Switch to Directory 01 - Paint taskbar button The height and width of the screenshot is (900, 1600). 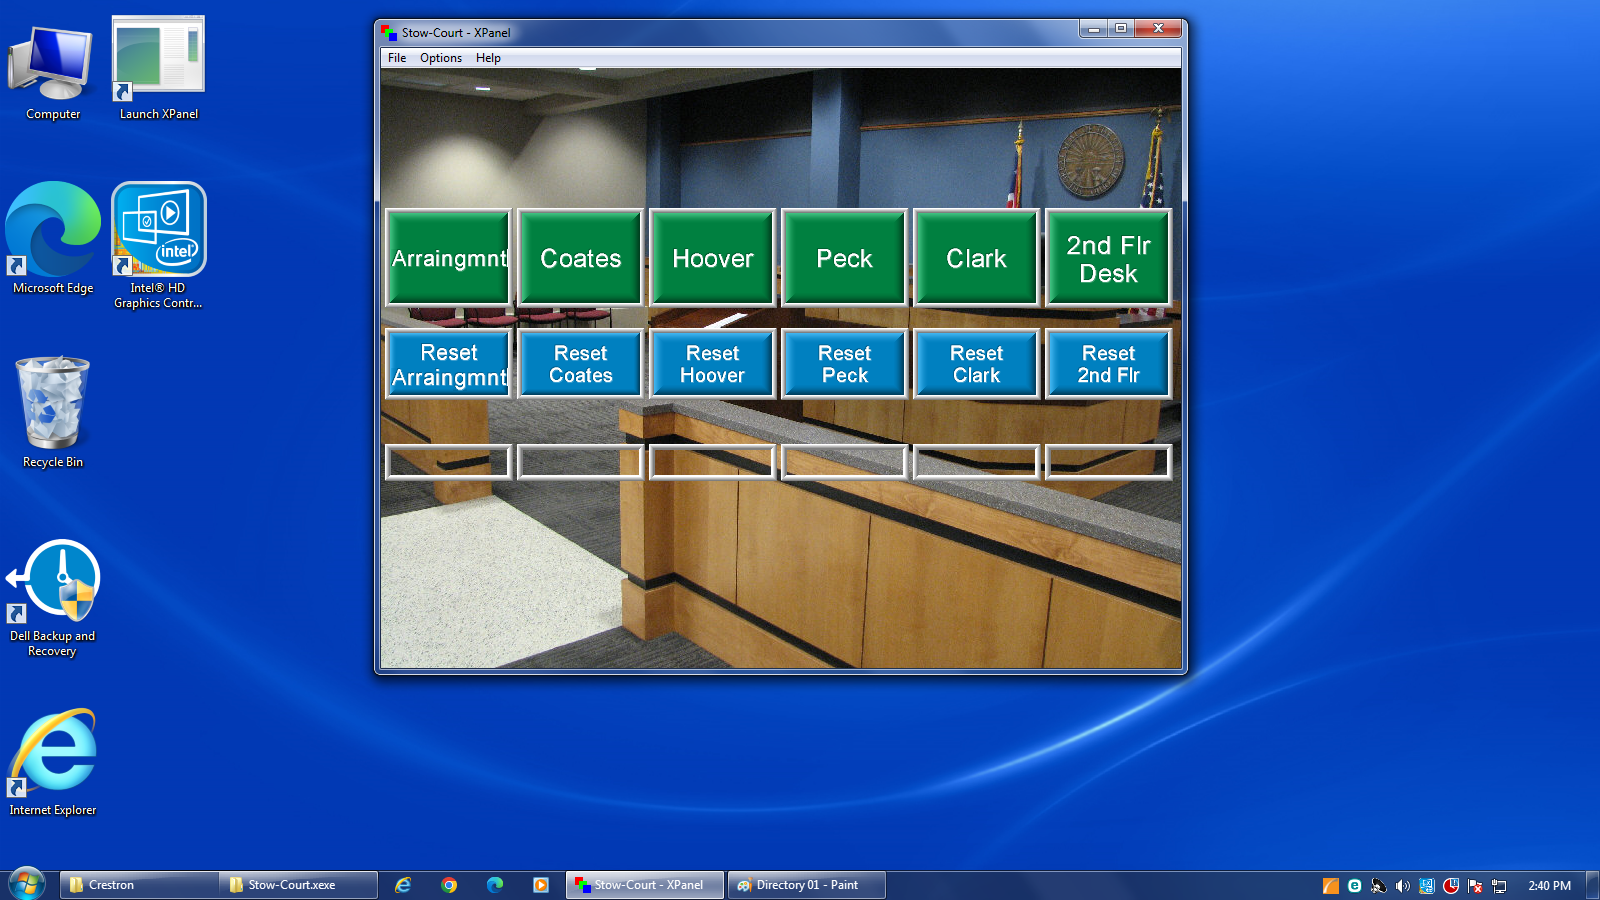click(x=807, y=885)
